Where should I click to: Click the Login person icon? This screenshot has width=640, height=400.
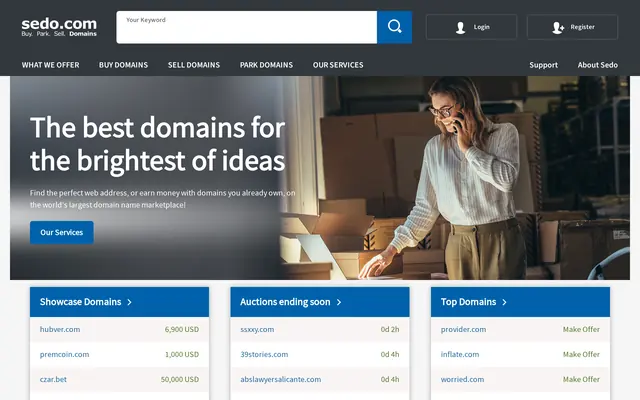point(460,27)
